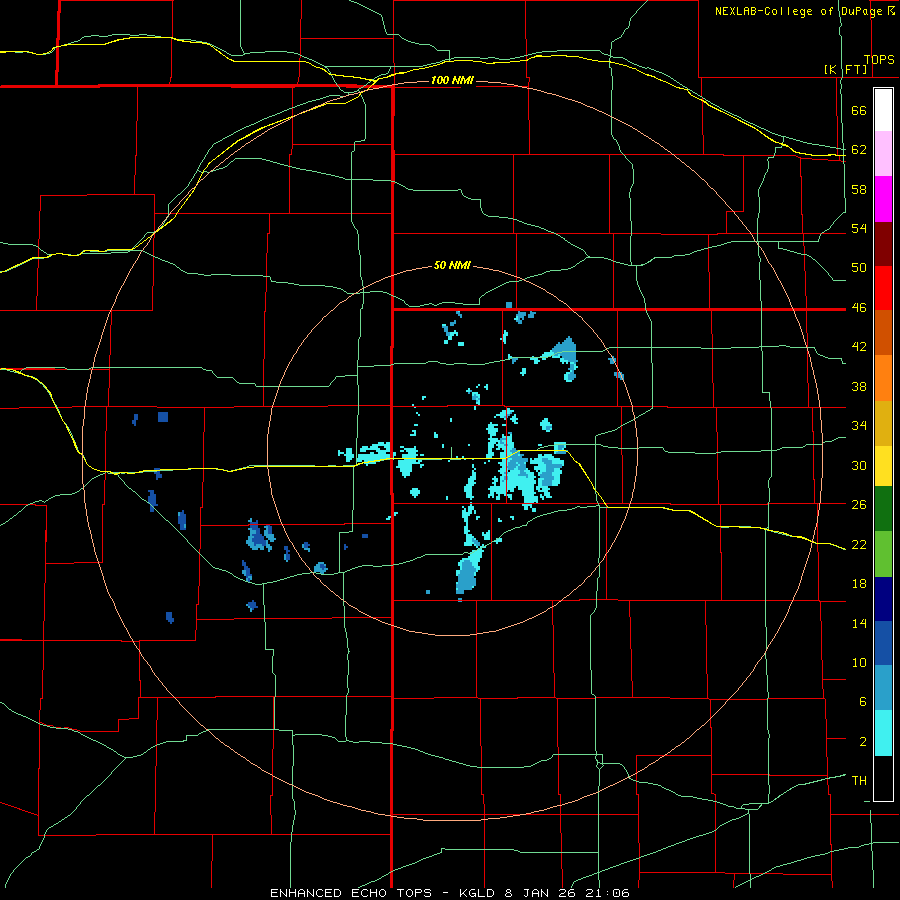The image size is (900, 900).
Task: Click the light pink legend swatch
Action: (883, 154)
